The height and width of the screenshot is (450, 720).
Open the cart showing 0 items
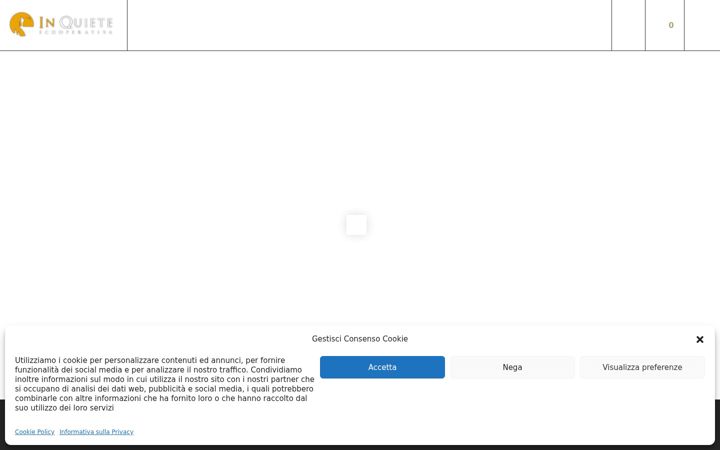(x=665, y=25)
